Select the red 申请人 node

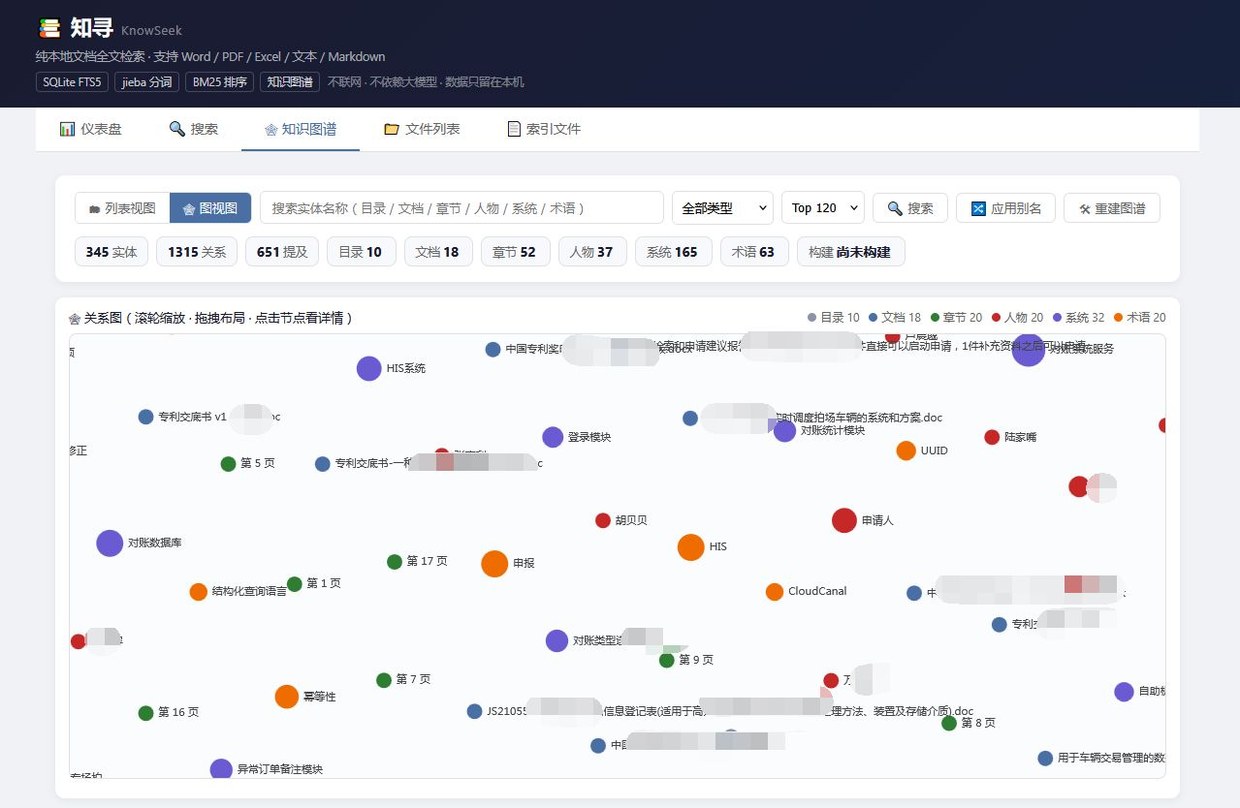[844, 520]
